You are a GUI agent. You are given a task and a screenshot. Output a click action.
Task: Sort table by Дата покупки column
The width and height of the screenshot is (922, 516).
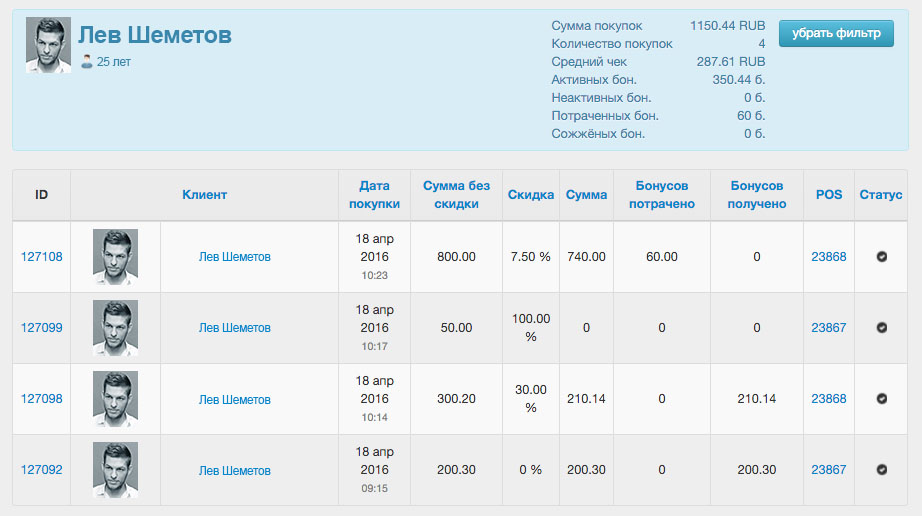[375, 195]
